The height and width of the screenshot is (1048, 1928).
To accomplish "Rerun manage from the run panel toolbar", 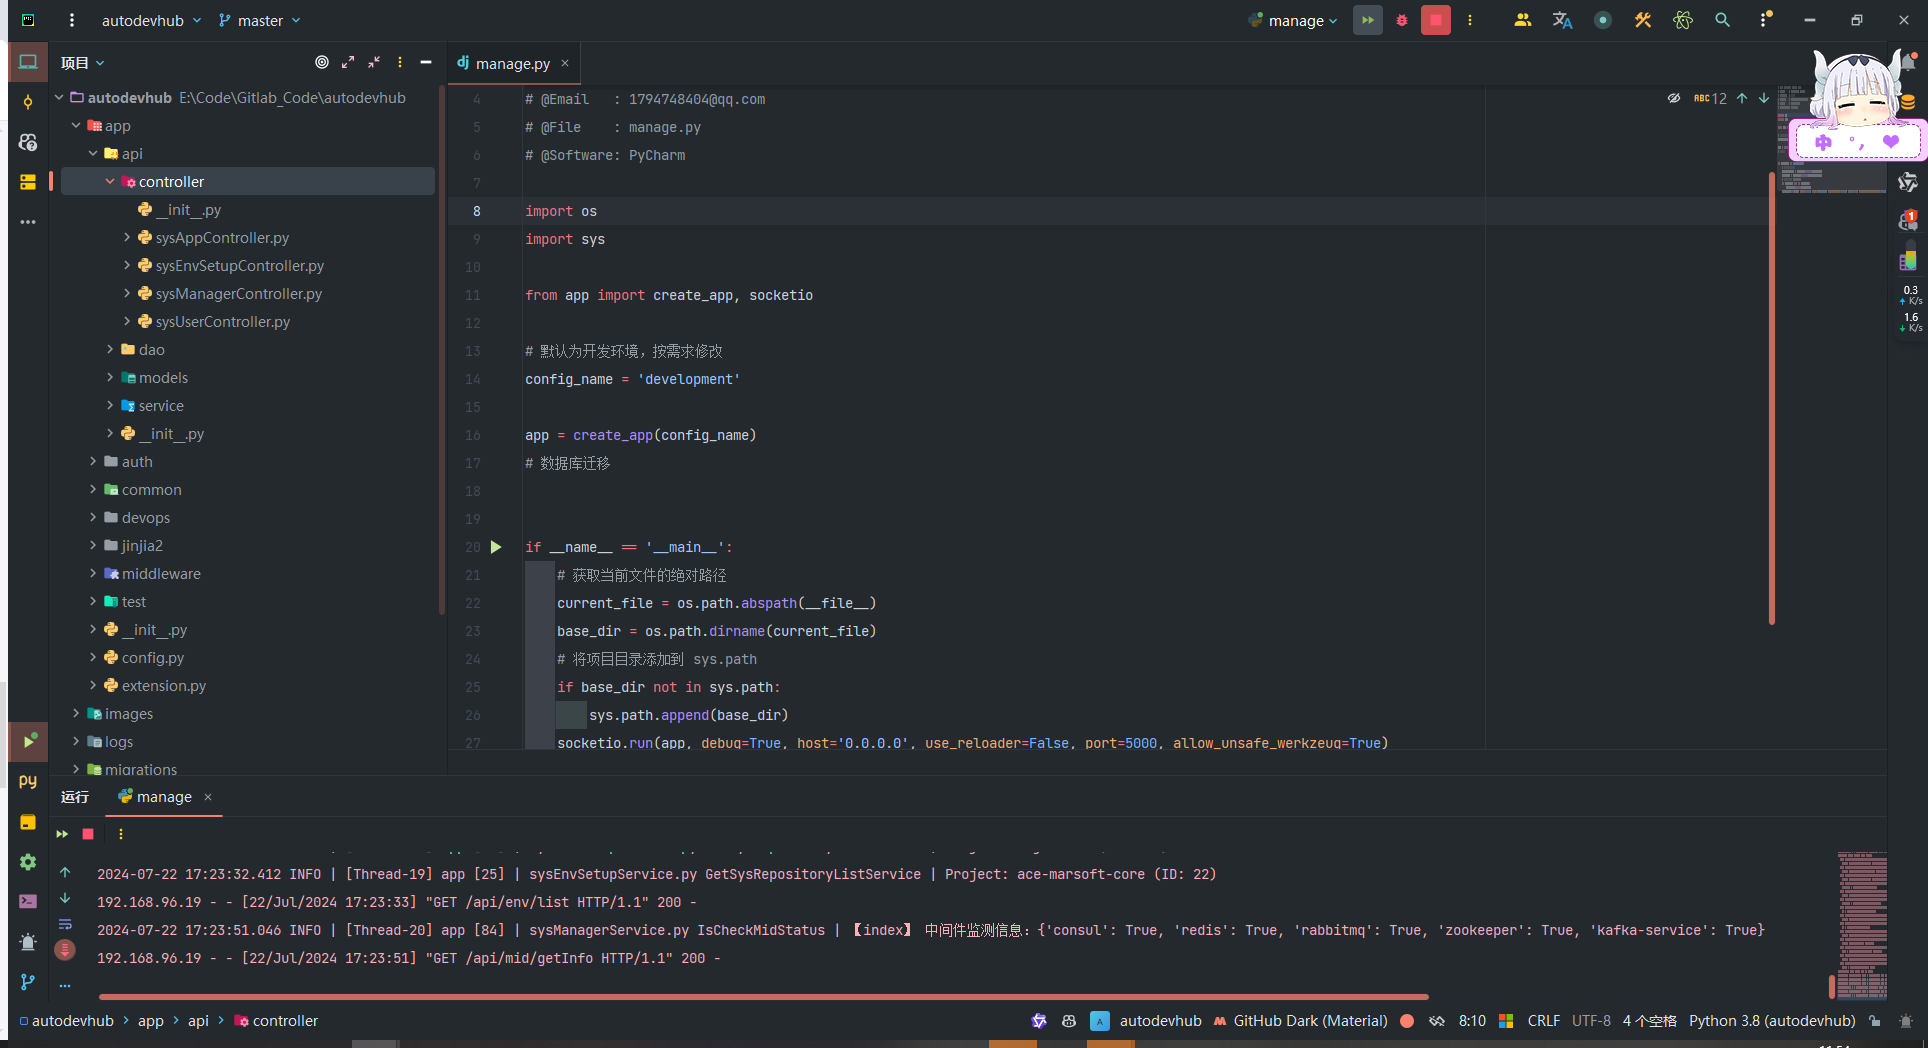I will pyautogui.click(x=62, y=834).
